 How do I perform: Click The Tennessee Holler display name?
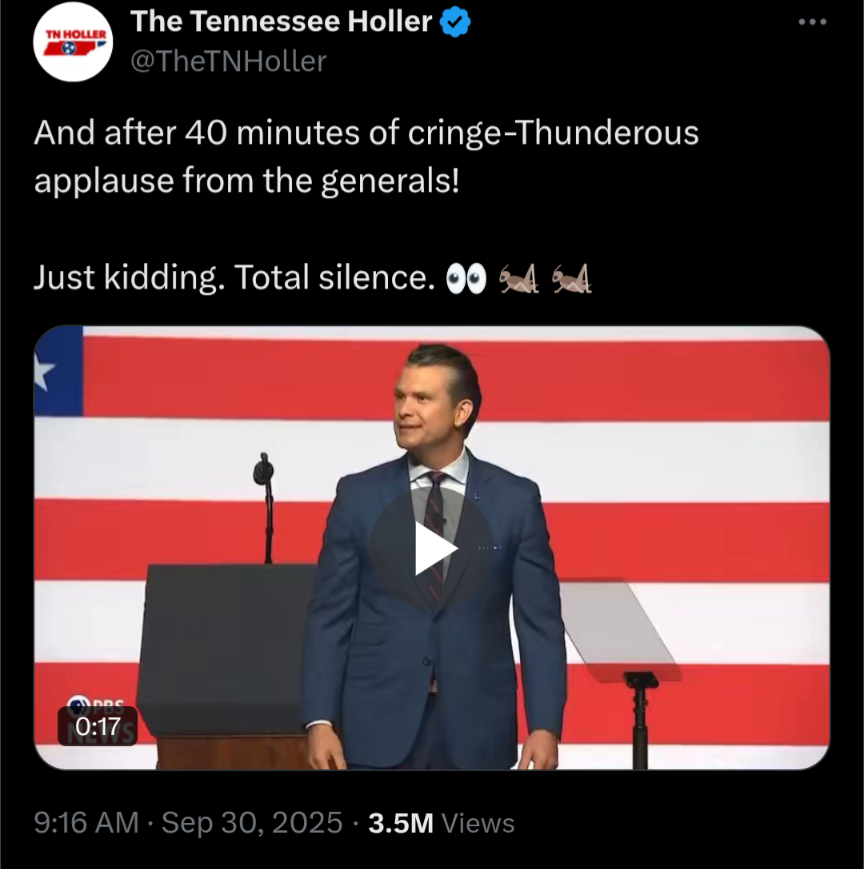tap(282, 21)
